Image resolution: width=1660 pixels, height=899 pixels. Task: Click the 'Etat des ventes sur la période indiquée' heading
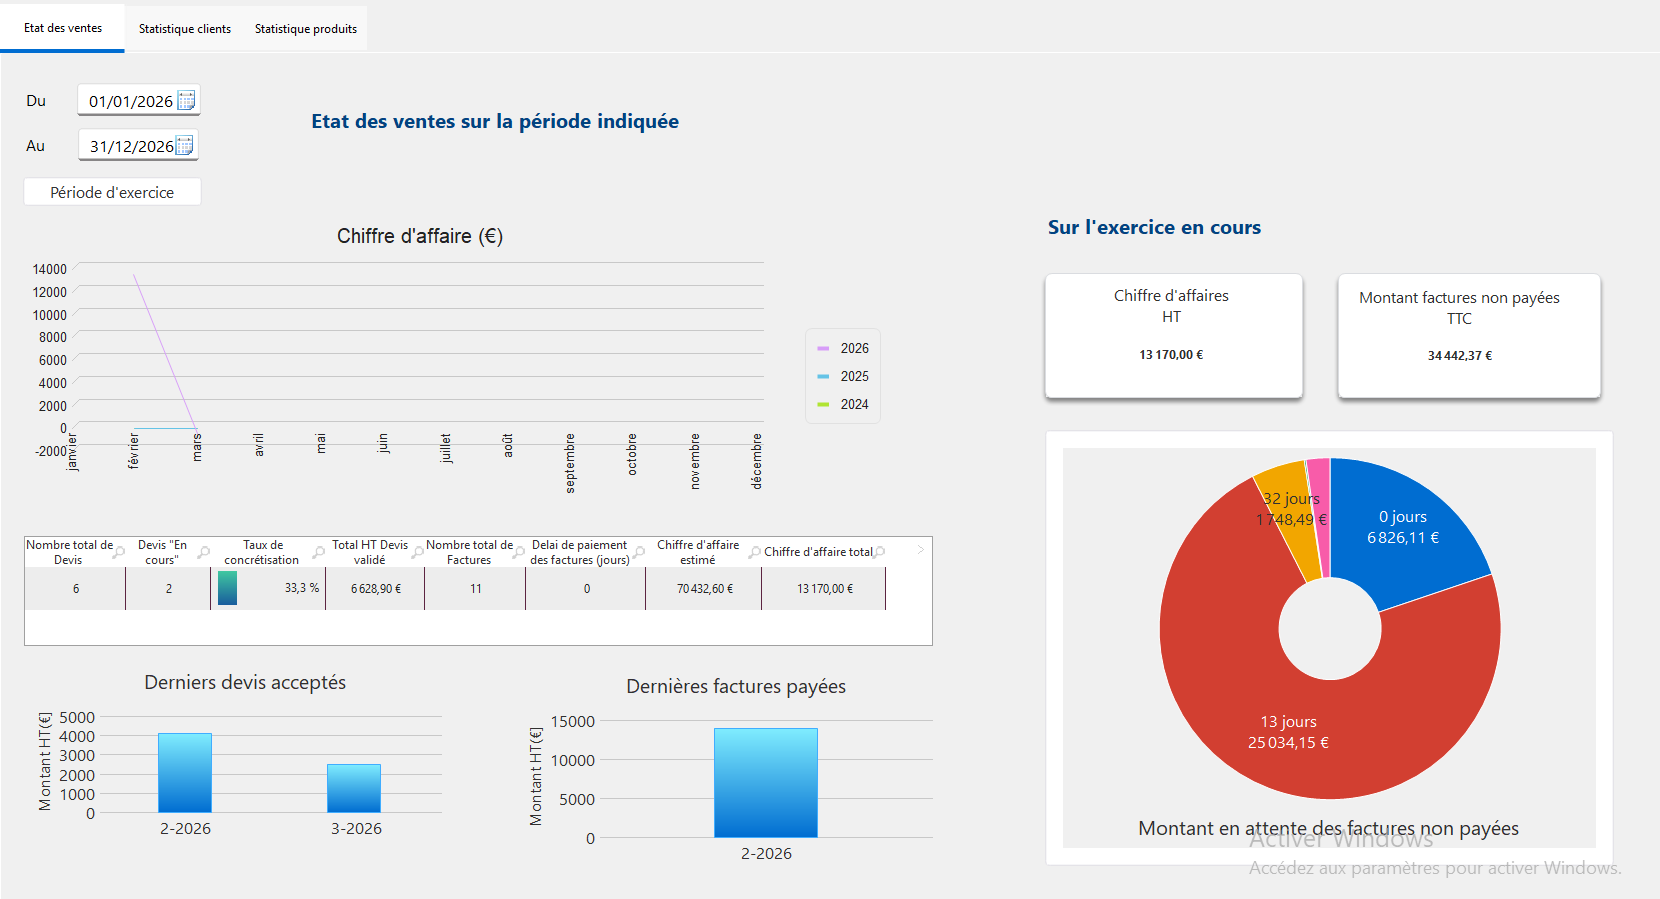[x=495, y=121]
